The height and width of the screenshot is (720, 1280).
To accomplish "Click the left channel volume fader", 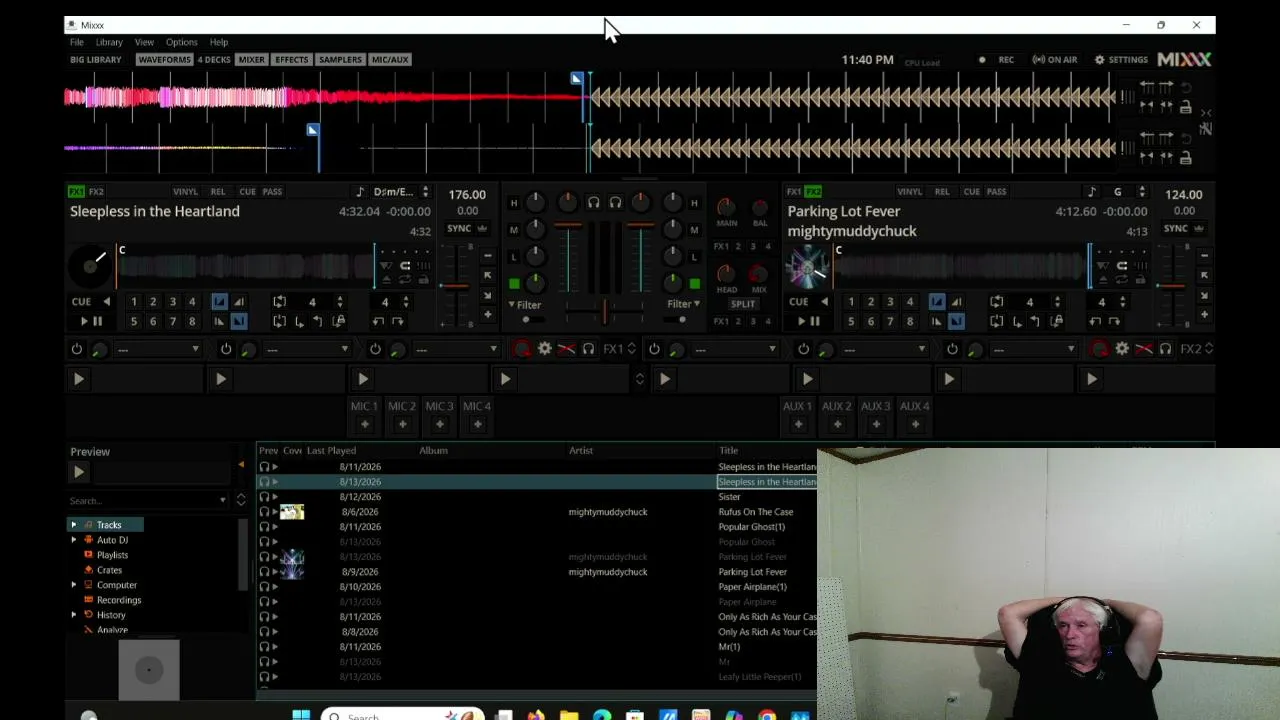I will point(567,258).
